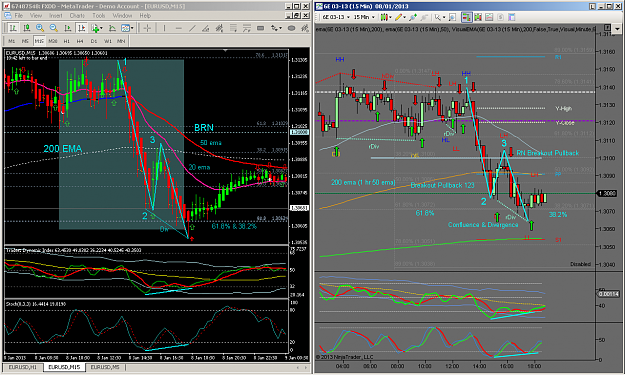The width and height of the screenshot is (625, 375).
Task: Click NinjaTrader current price marker 1.3080
Action: click(607, 194)
